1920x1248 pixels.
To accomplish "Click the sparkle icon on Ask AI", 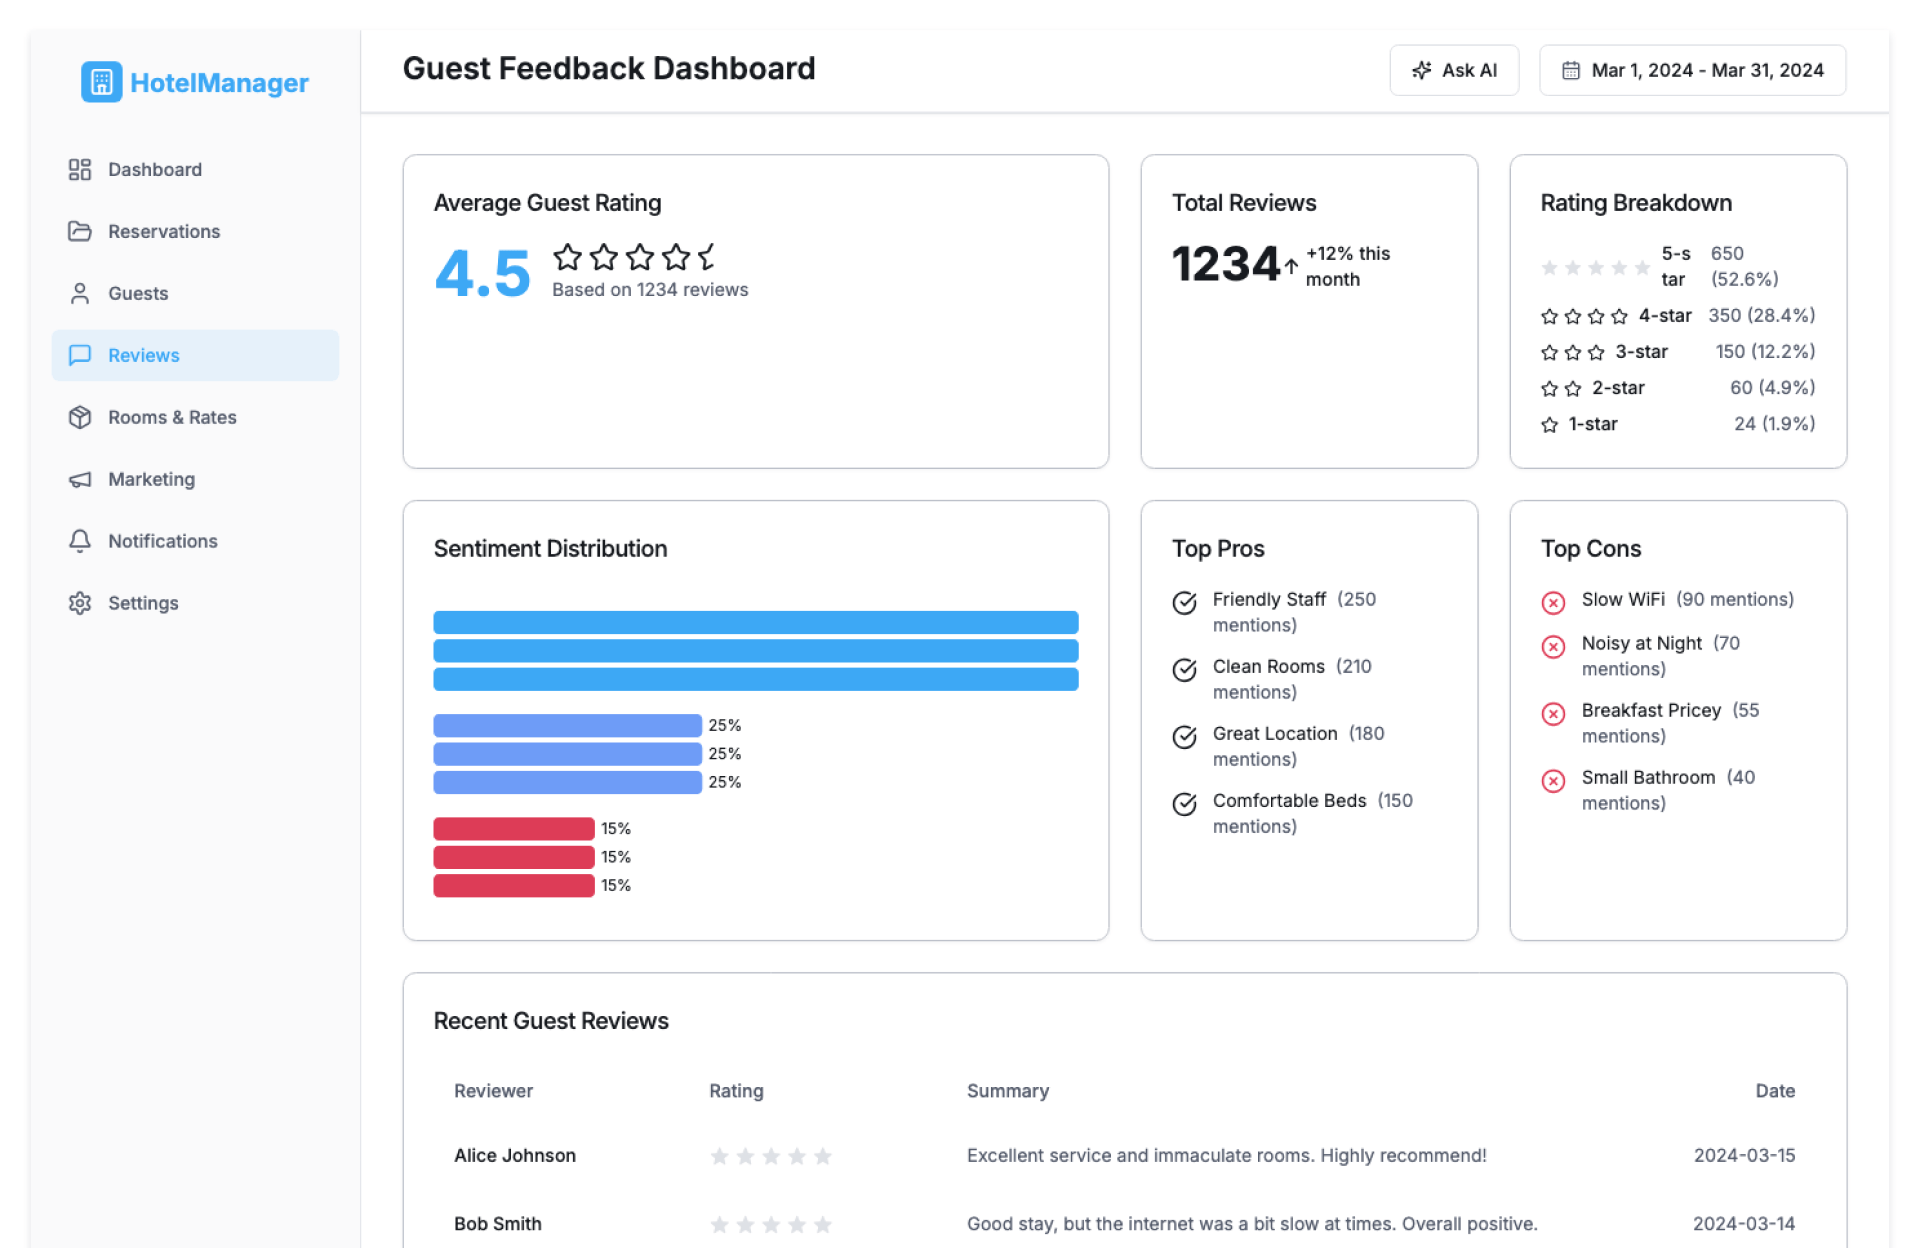I will (1421, 70).
